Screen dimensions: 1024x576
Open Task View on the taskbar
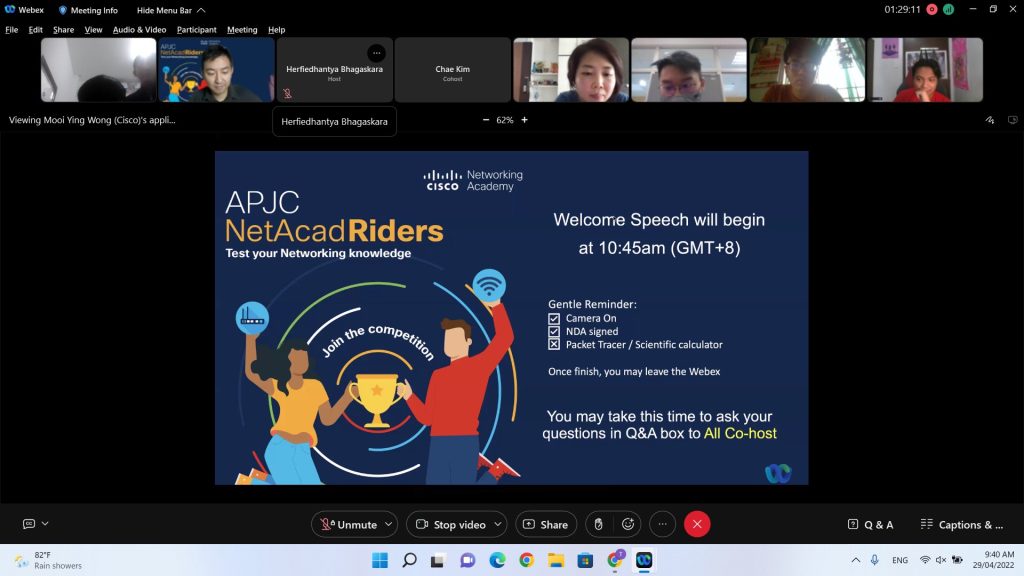coord(438,560)
